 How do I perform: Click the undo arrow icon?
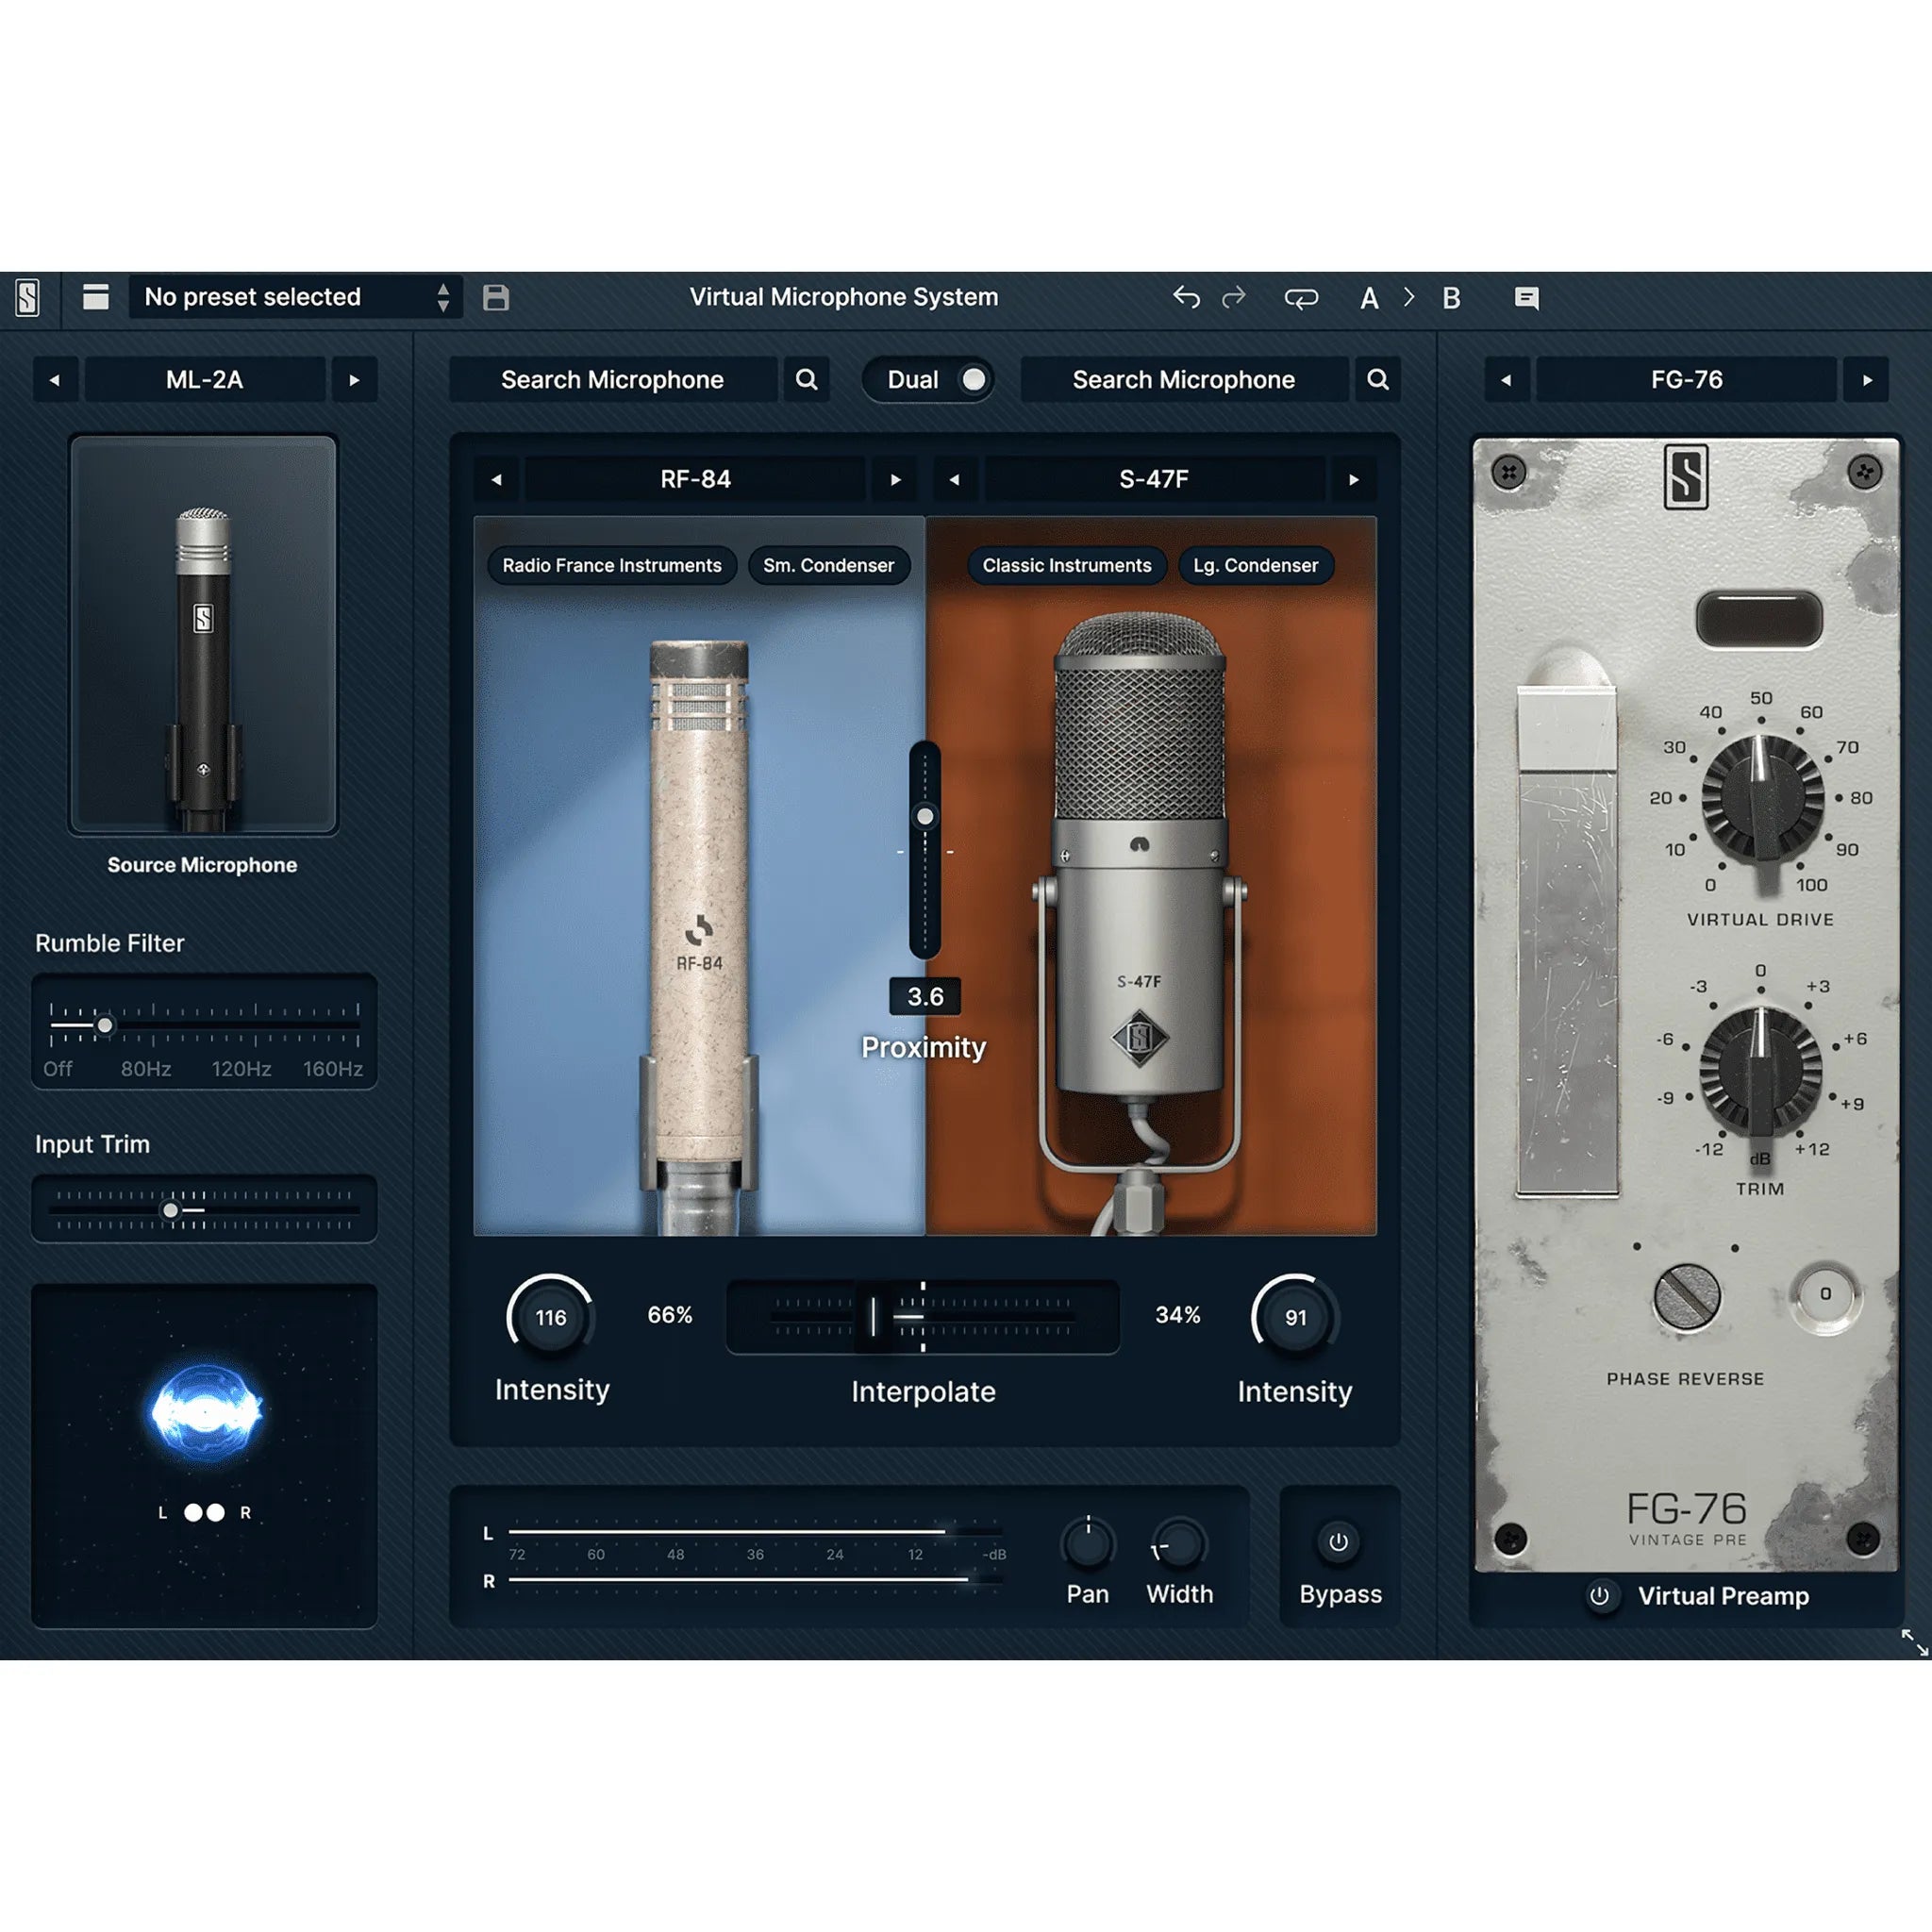pos(1186,297)
